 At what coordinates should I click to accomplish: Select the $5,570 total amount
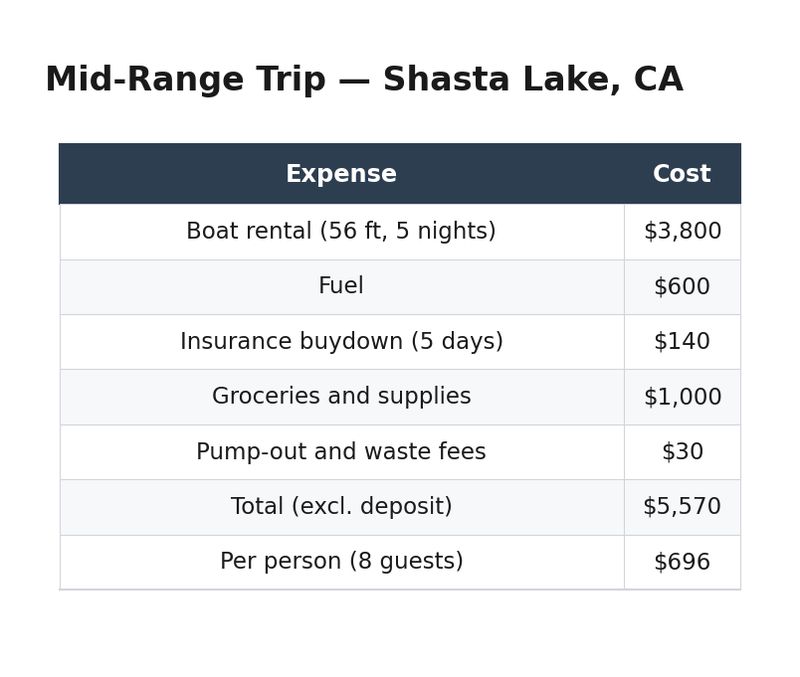(x=682, y=507)
